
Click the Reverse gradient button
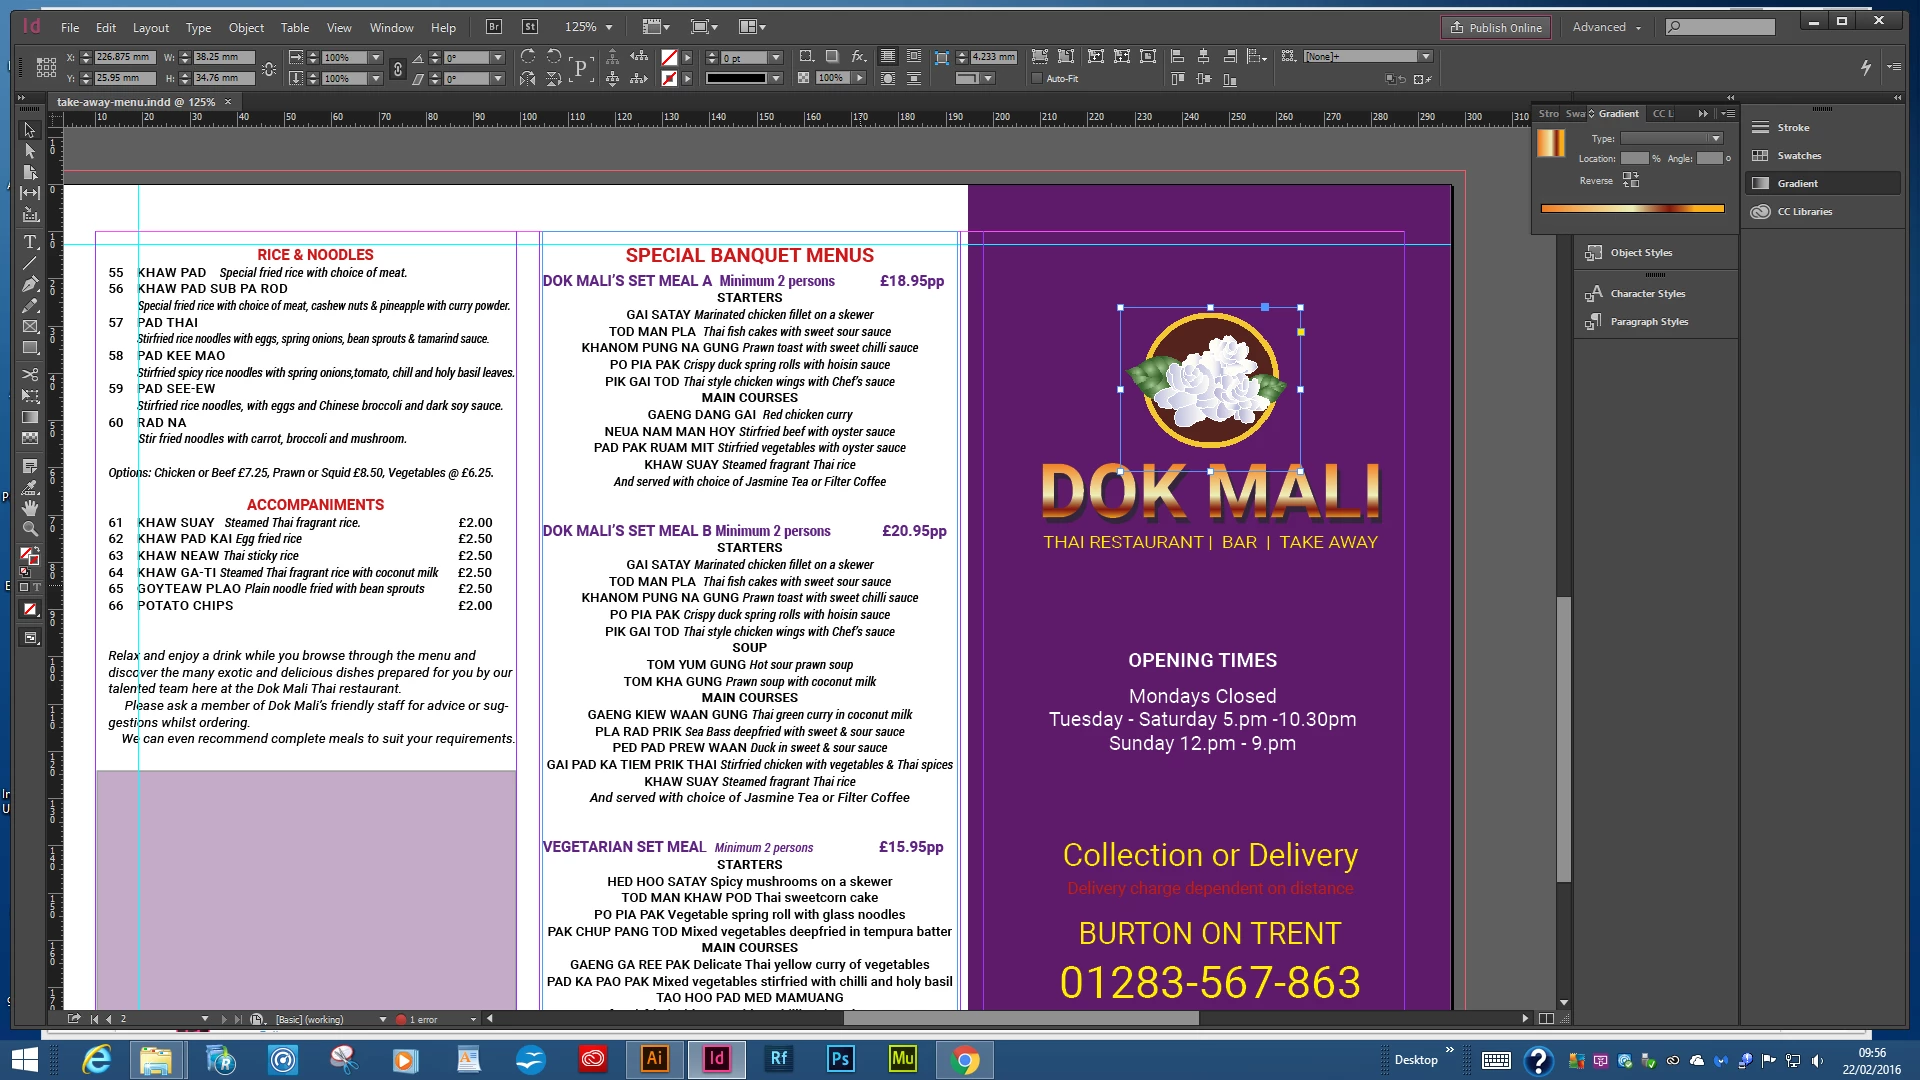[x=1631, y=180]
